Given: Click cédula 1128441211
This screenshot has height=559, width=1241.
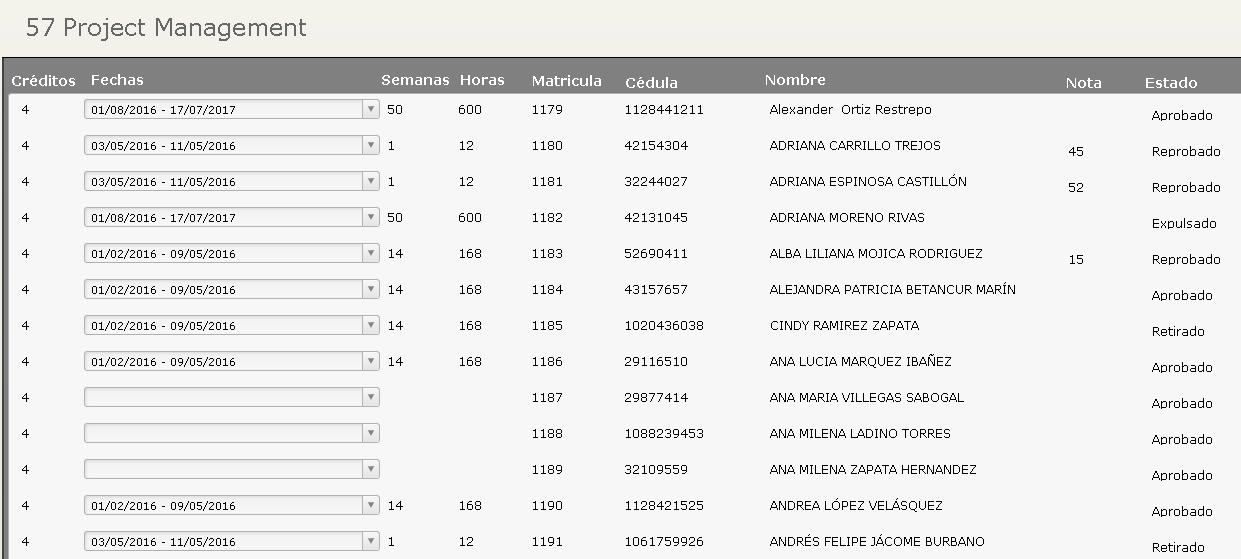Looking at the screenshot, I should [664, 109].
